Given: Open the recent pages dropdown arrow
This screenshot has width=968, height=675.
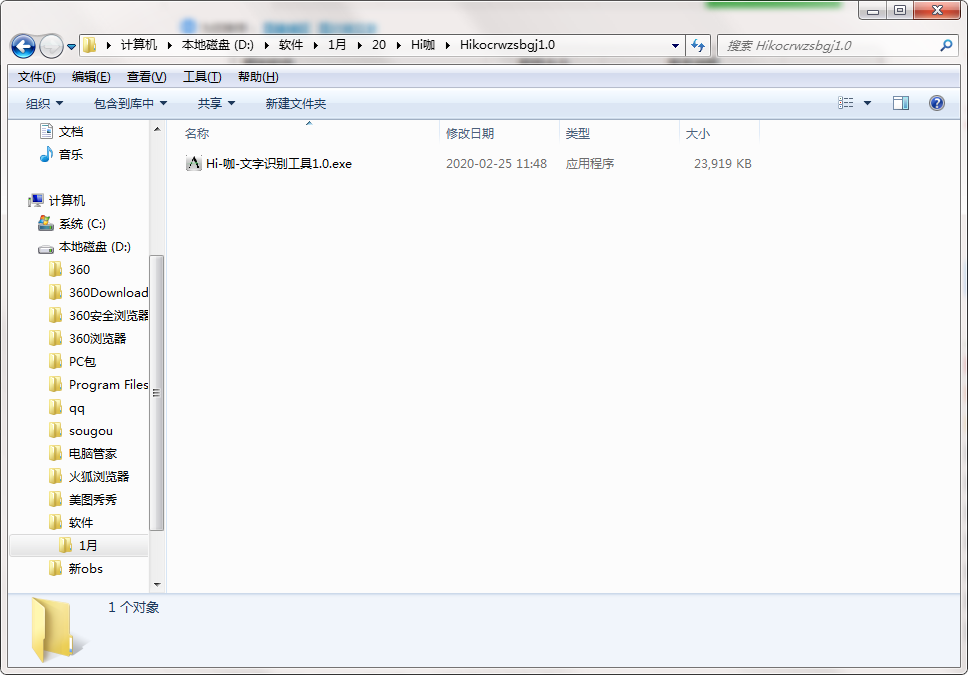Looking at the screenshot, I should [71, 47].
